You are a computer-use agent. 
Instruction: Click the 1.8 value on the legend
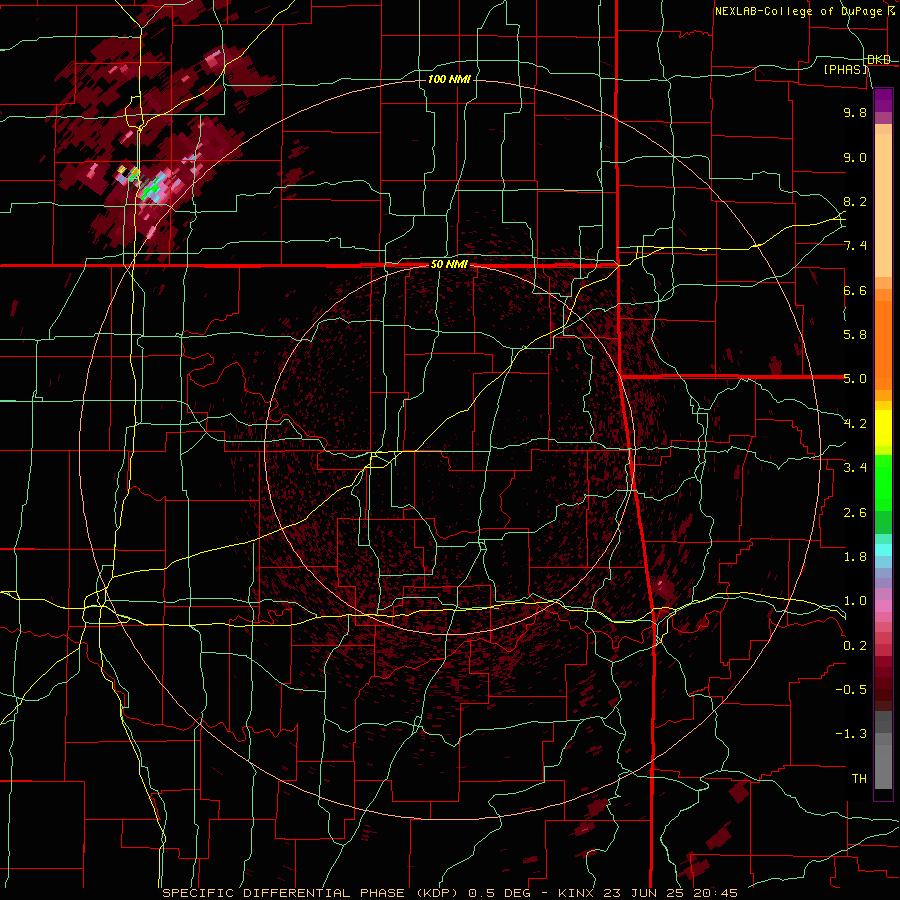coord(855,557)
